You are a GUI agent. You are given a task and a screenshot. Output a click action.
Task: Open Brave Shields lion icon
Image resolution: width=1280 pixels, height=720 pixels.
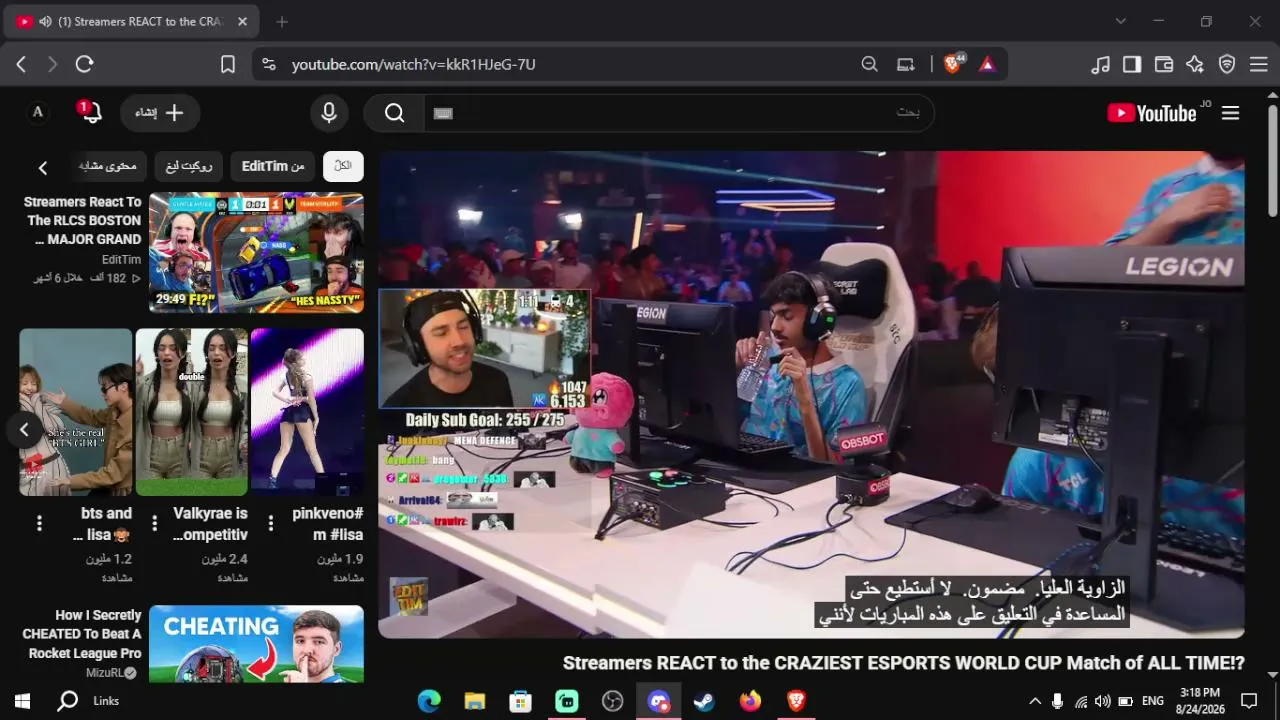[x=953, y=64]
